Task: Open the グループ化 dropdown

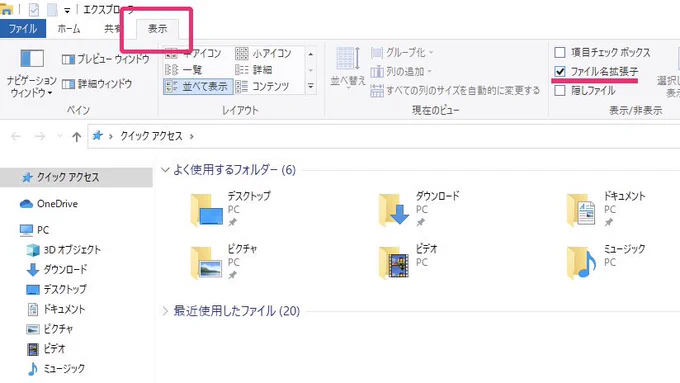Action: (x=402, y=53)
